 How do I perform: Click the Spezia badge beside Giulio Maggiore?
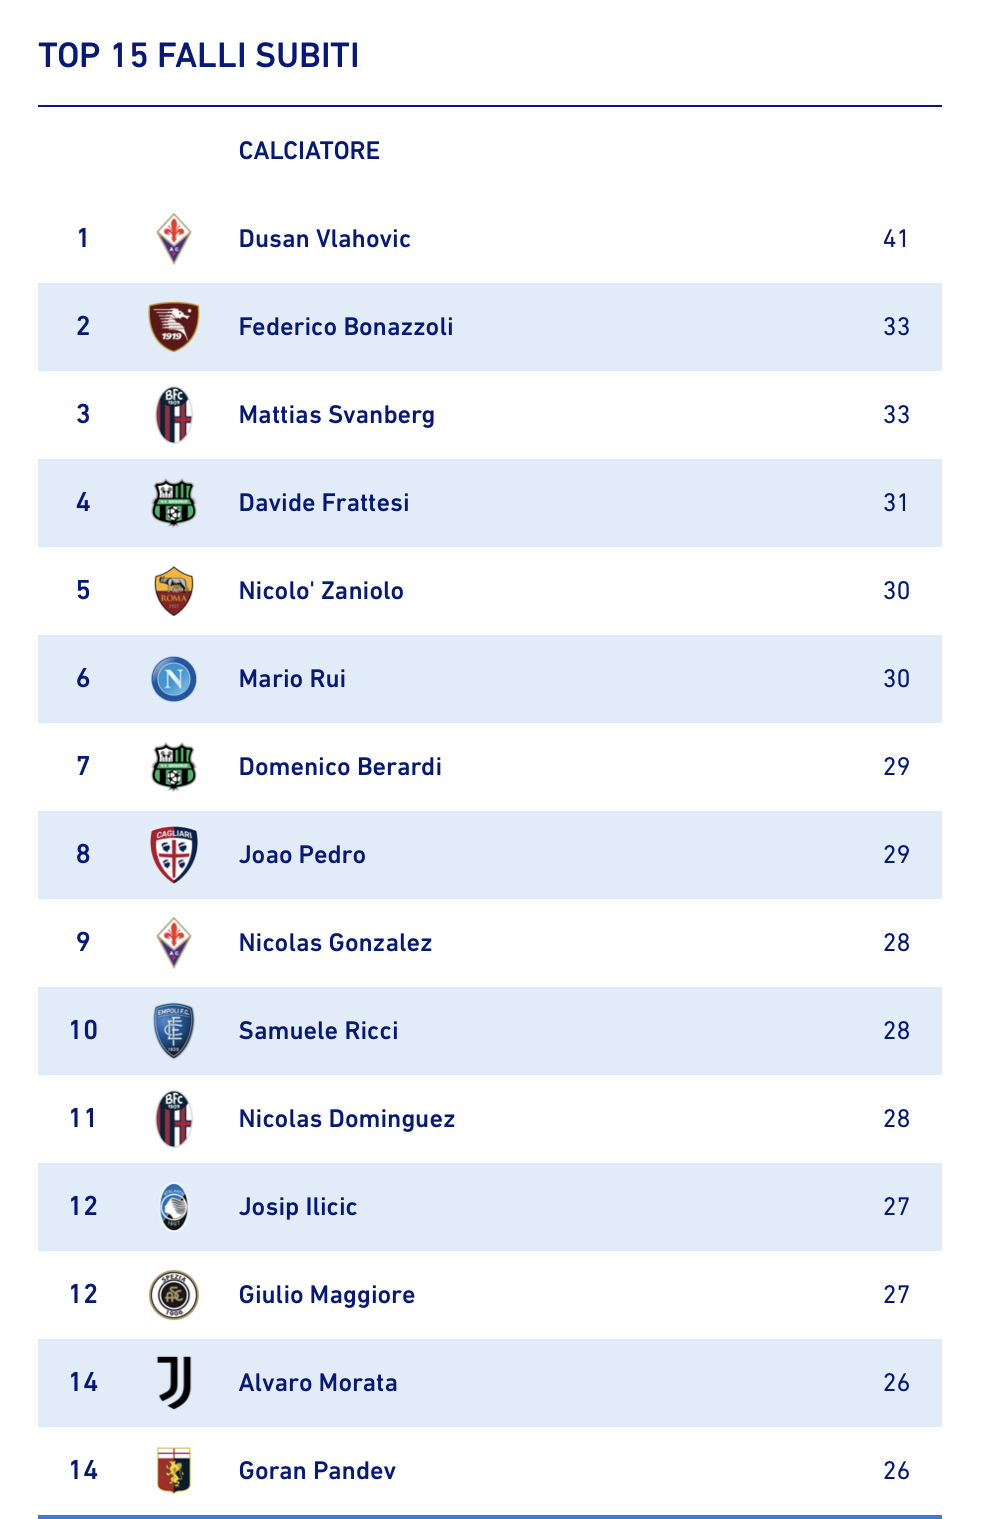pyautogui.click(x=174, y=1295)
